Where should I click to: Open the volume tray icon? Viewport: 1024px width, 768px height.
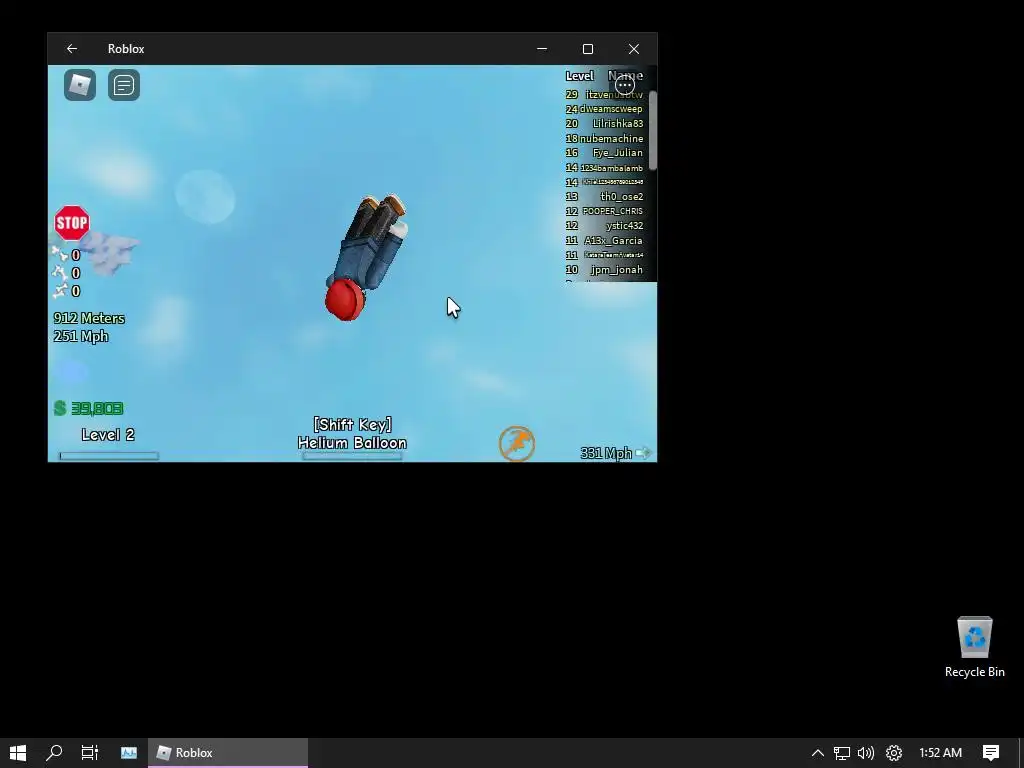tap(866, 753)
